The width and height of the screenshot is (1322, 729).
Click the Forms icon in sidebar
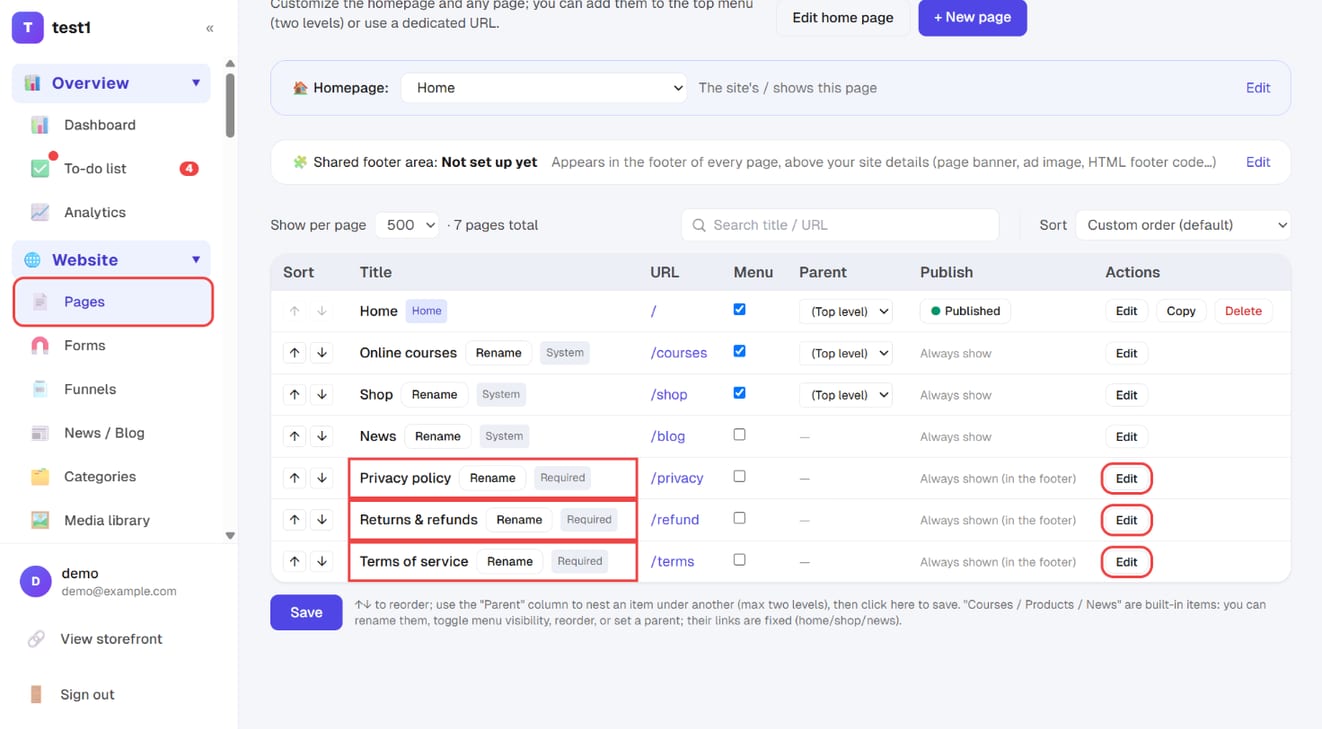(40, 345)
